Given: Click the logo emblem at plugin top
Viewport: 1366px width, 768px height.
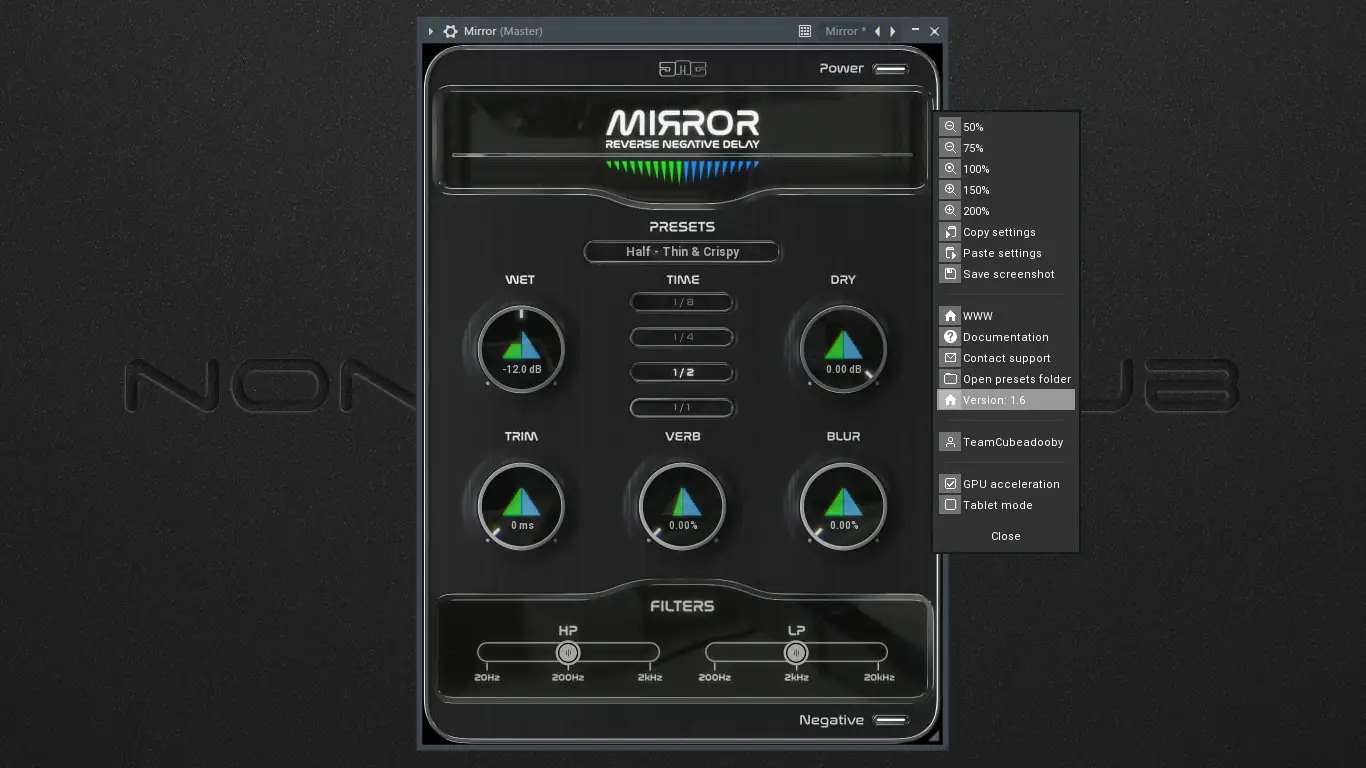Looking at the screenshot, I should coord(683,69).
